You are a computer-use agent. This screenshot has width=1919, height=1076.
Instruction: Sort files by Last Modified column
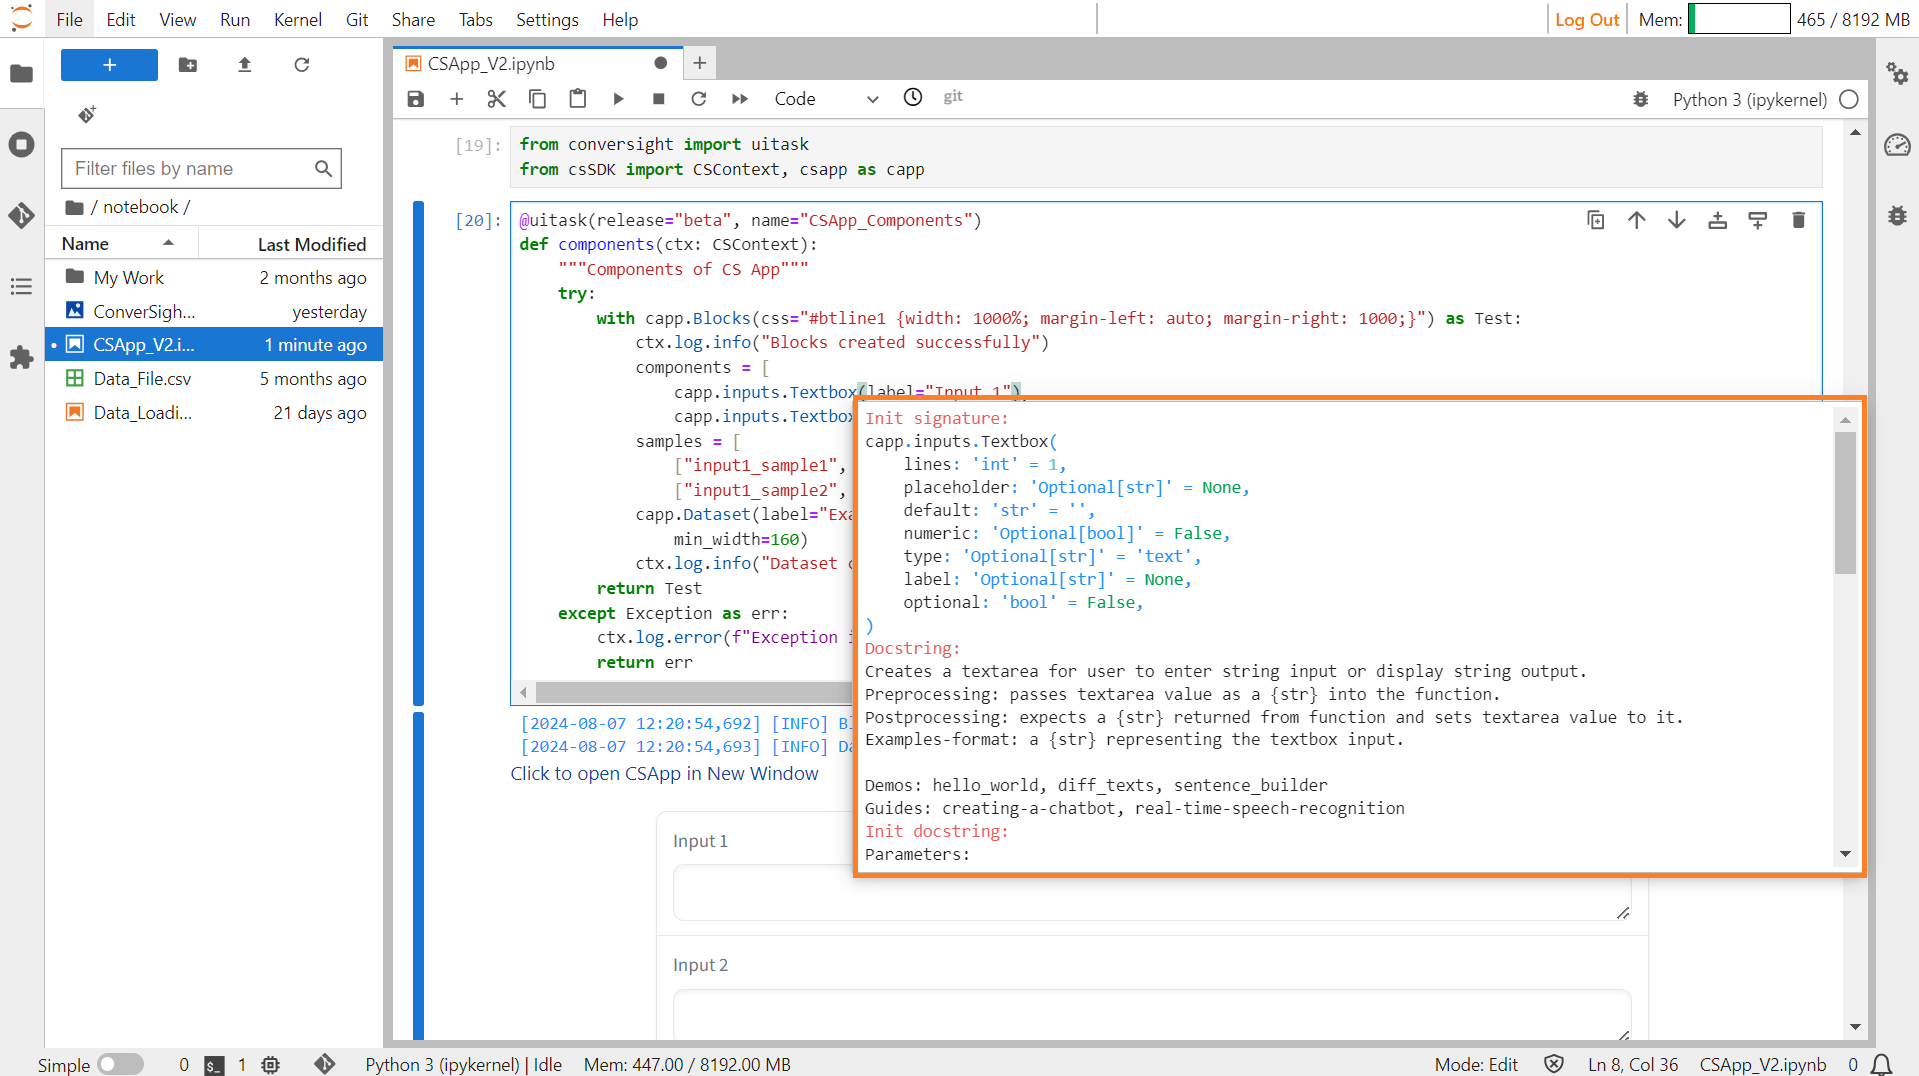289,244
